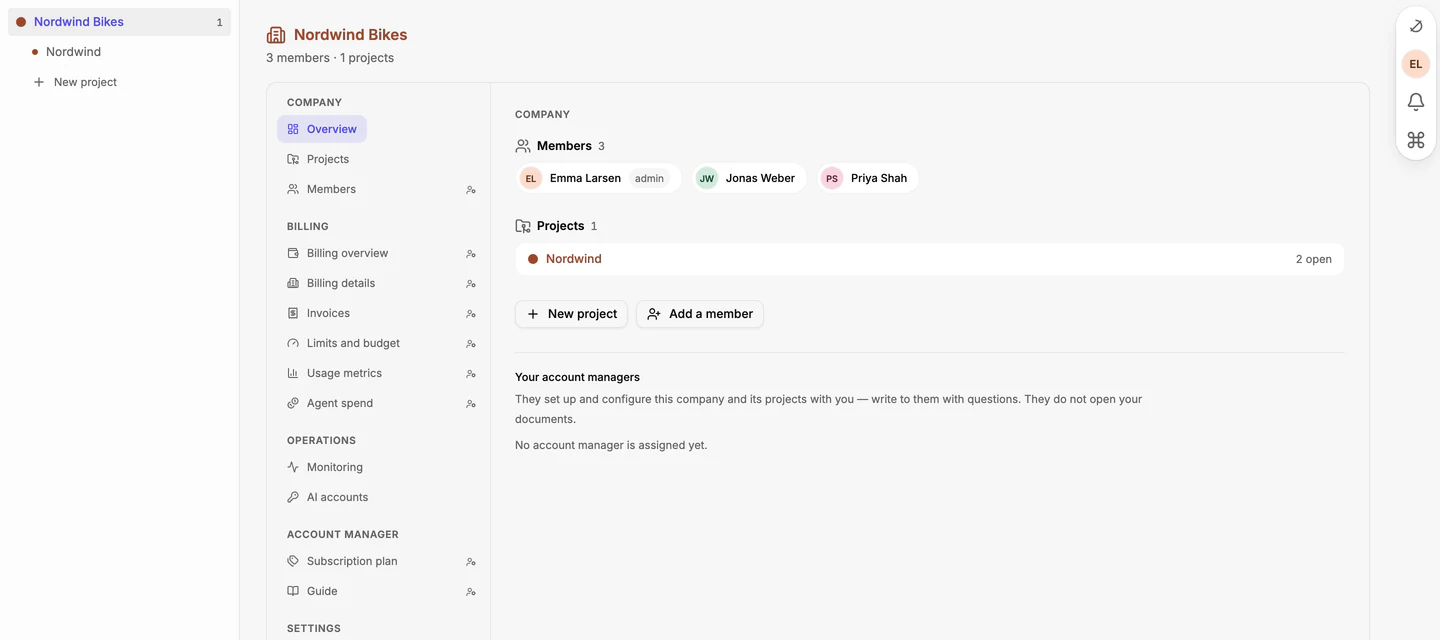
Task: Open the command palette icon
Action: (1416, 140)
